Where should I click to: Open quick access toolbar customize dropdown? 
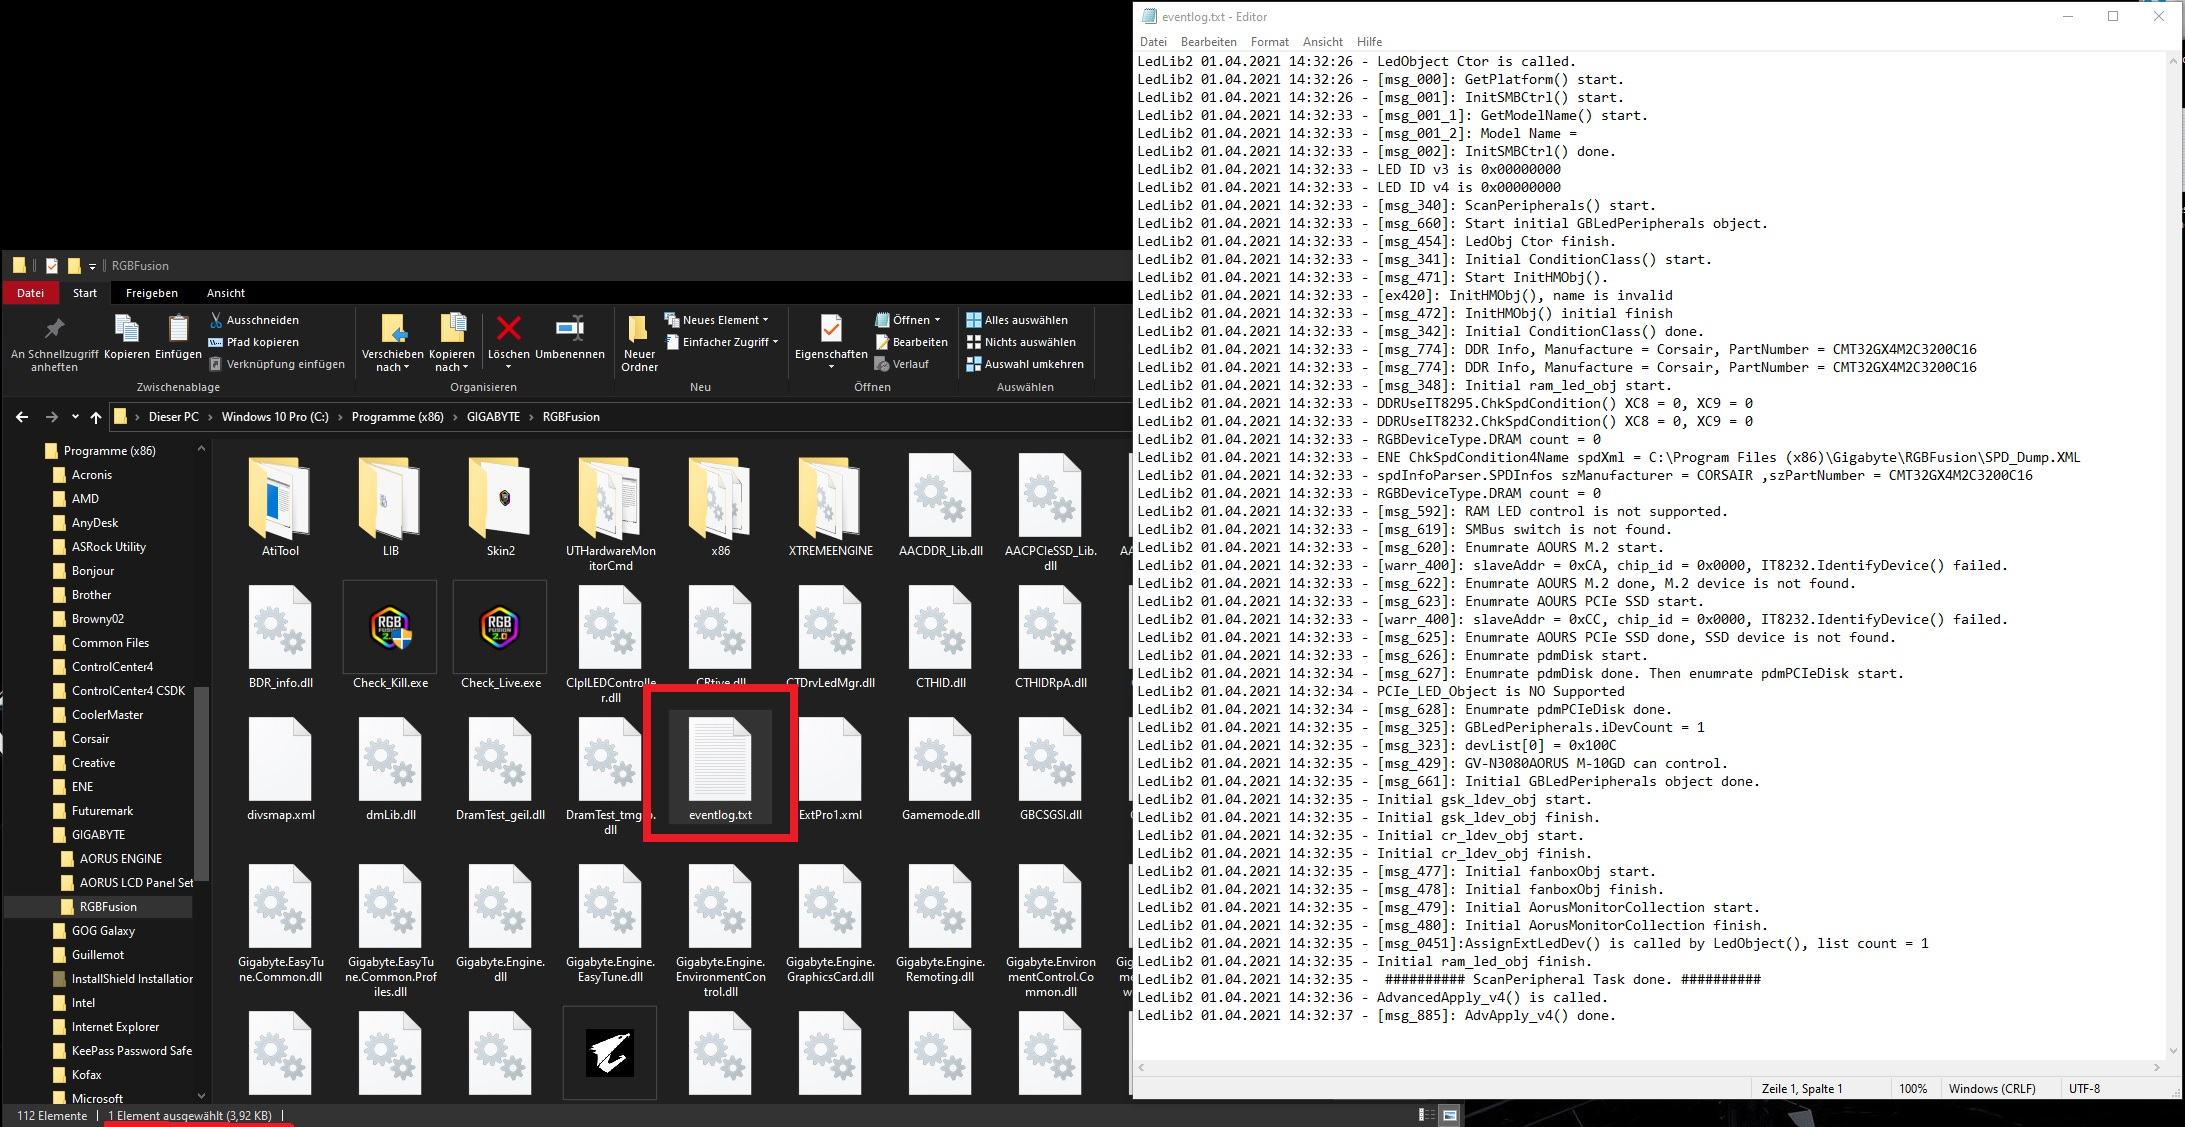[92, 266]
